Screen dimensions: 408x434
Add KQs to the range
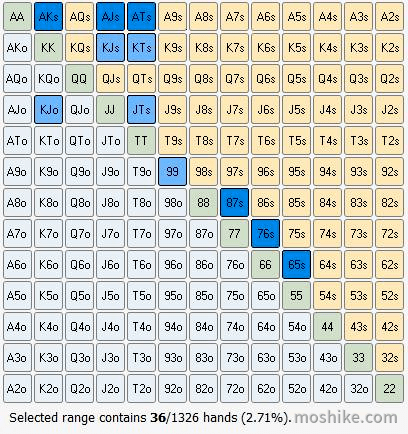[79, 48]
